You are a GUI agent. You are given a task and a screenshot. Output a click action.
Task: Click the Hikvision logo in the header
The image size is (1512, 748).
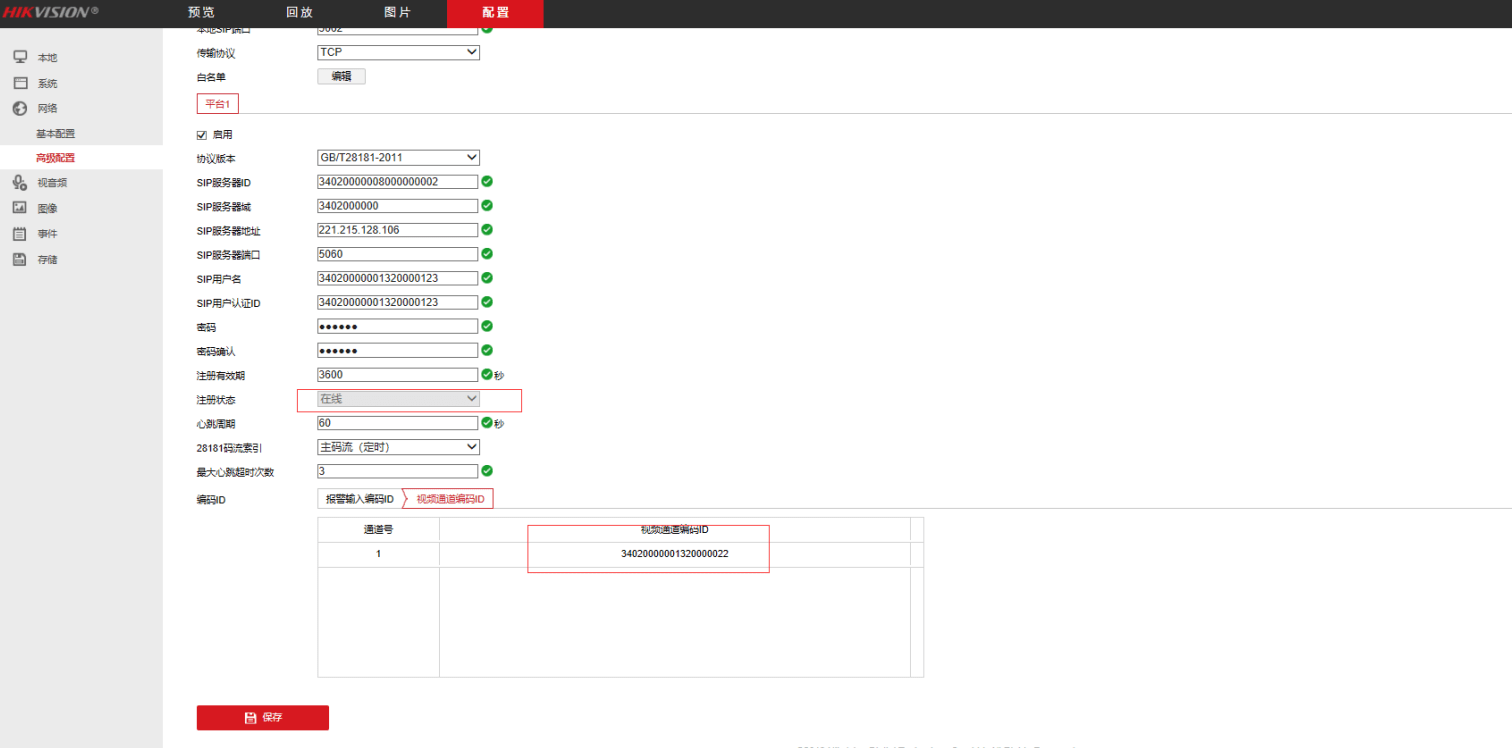[x=50, y=12]
